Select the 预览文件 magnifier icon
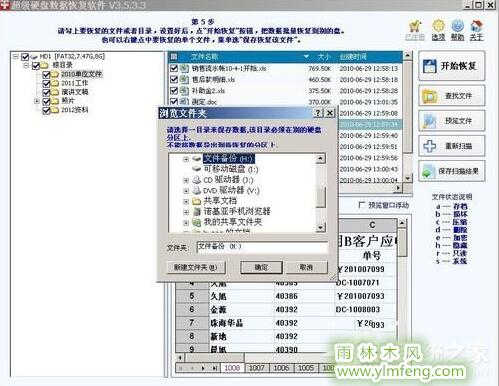 [x=430, y=121]
